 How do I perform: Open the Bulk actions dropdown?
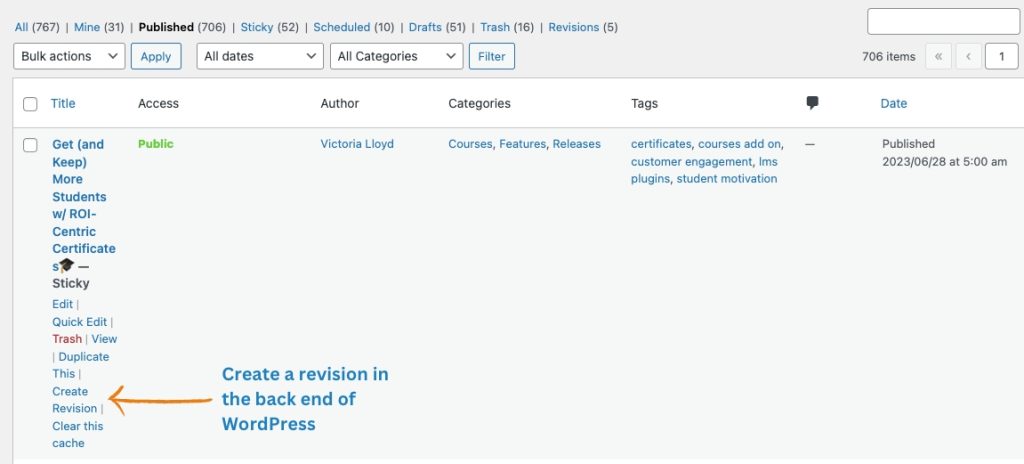click(69, 57)
